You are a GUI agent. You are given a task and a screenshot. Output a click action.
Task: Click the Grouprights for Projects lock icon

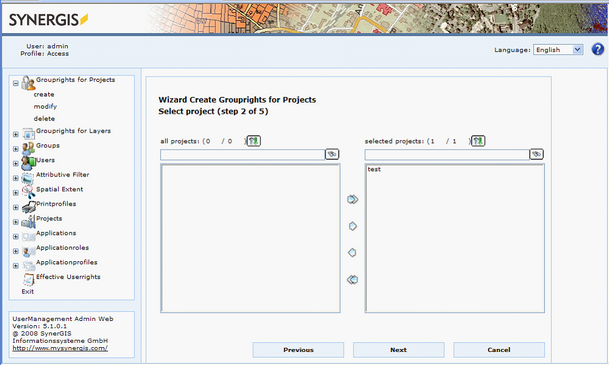point(28,82)
